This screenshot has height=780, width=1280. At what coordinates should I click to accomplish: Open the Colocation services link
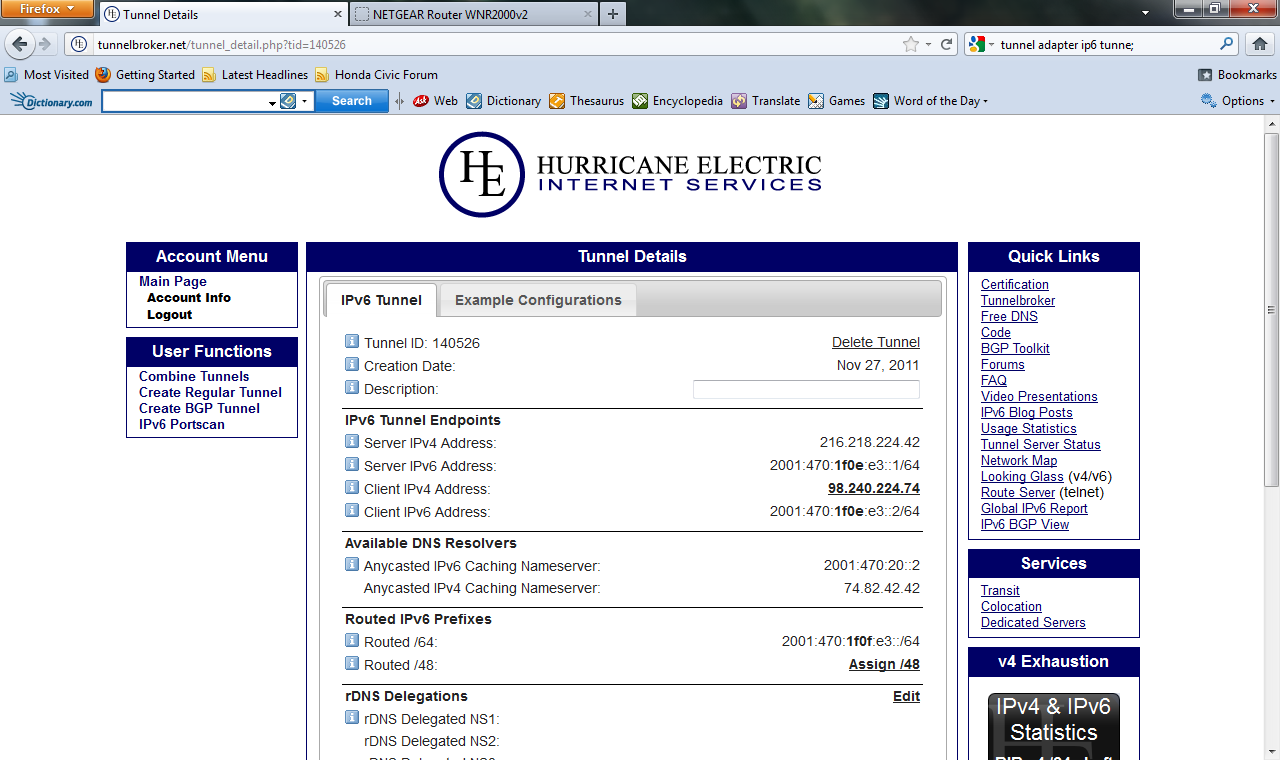point(1011,606)
